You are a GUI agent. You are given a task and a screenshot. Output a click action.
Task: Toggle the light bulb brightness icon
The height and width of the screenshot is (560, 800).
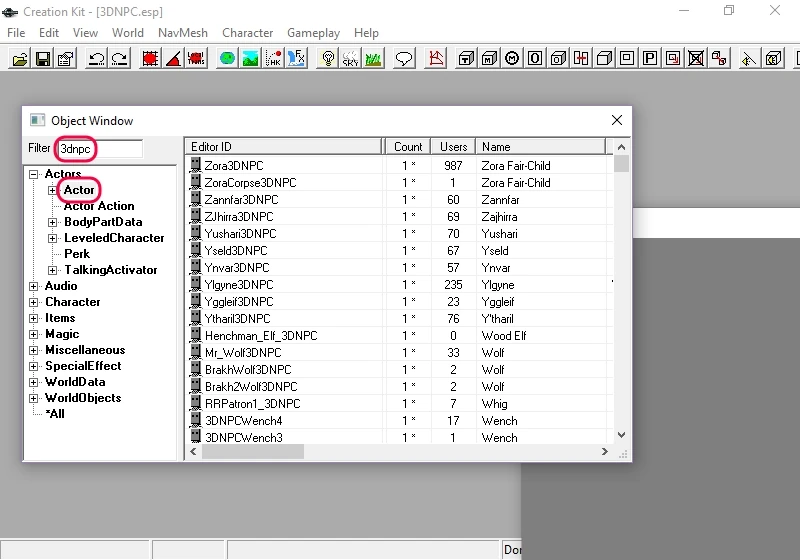[328, 59]
